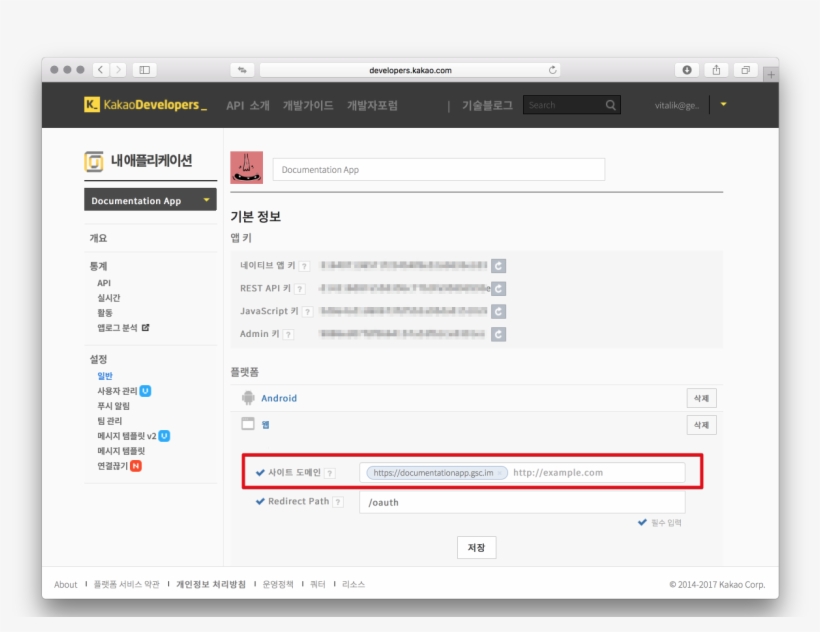This screenshot has width=820, height=632.
Task: Click the 필수 입력 check indicator
Action: (642, 521)
